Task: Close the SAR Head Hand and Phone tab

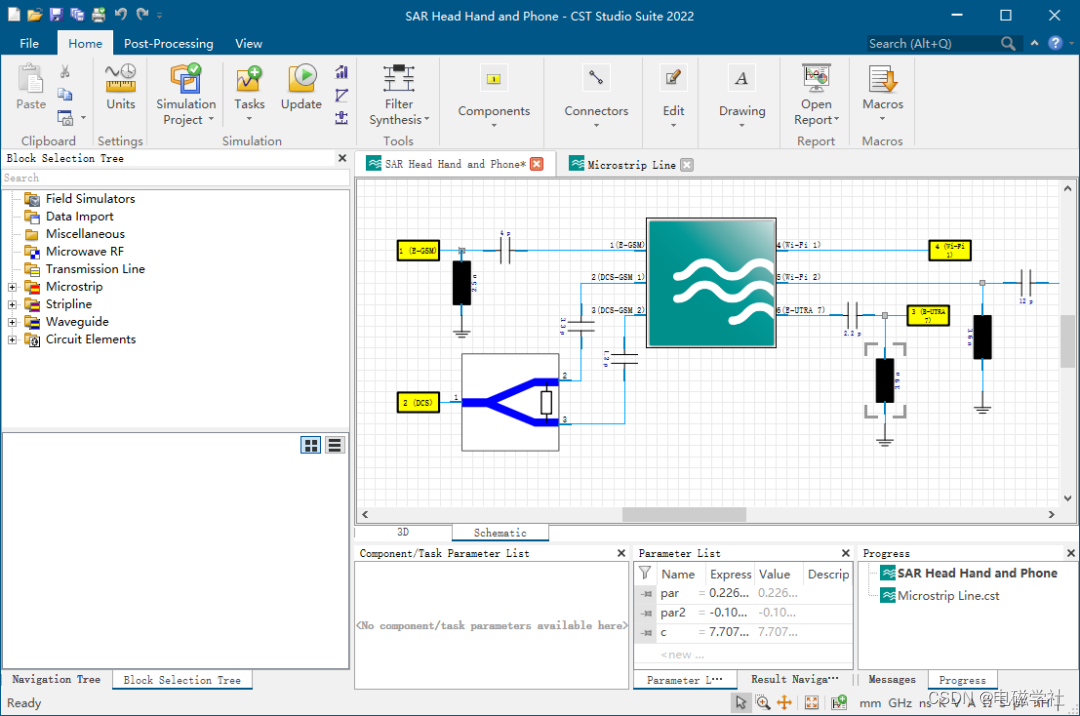Action: [537, 164]
